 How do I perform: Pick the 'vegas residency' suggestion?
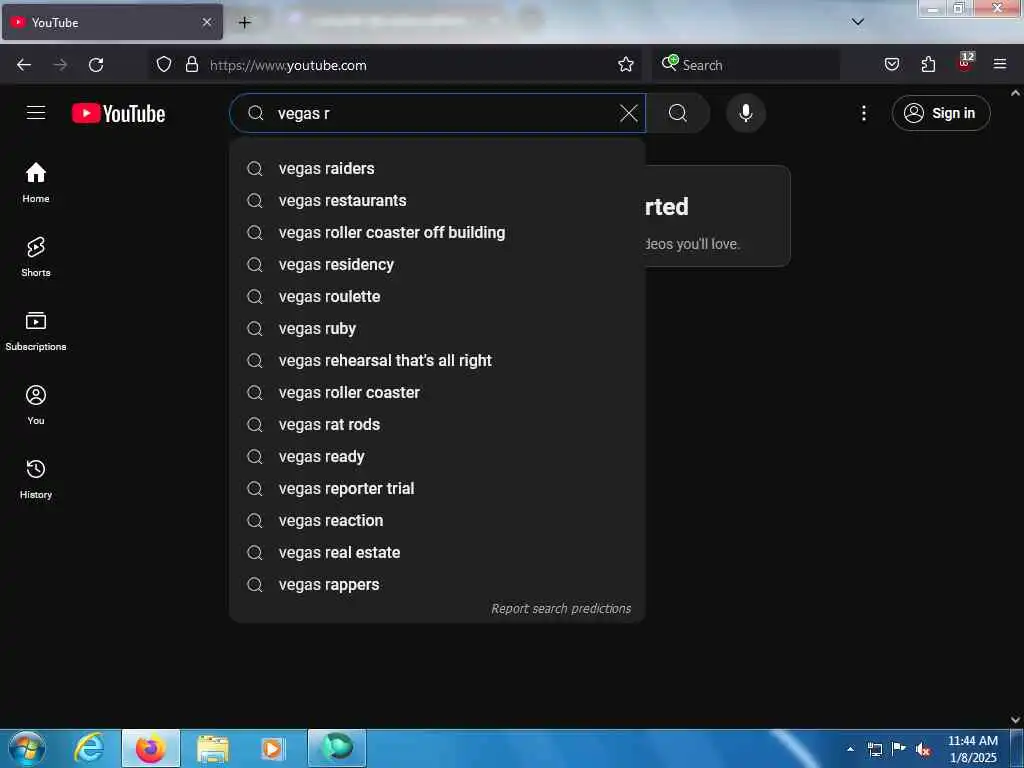coord(437,264)
